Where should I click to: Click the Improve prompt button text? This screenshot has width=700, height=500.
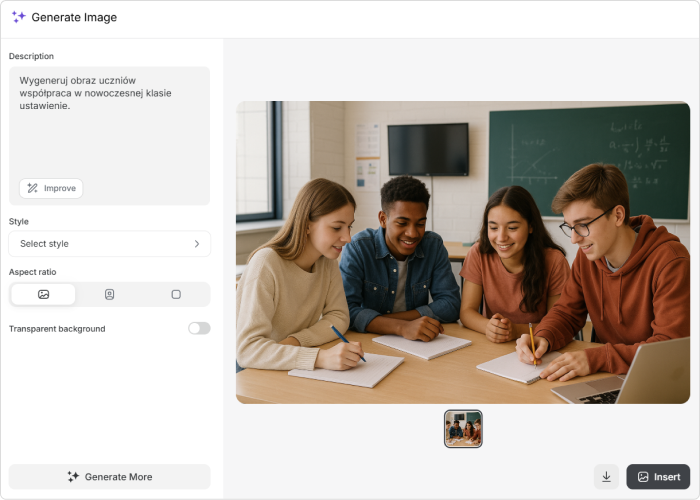click(x=59, y=188)
